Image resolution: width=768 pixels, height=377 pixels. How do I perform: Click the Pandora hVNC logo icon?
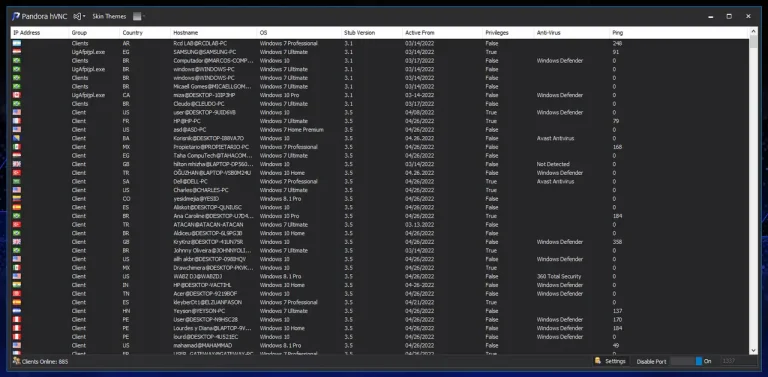coord(15,16)
